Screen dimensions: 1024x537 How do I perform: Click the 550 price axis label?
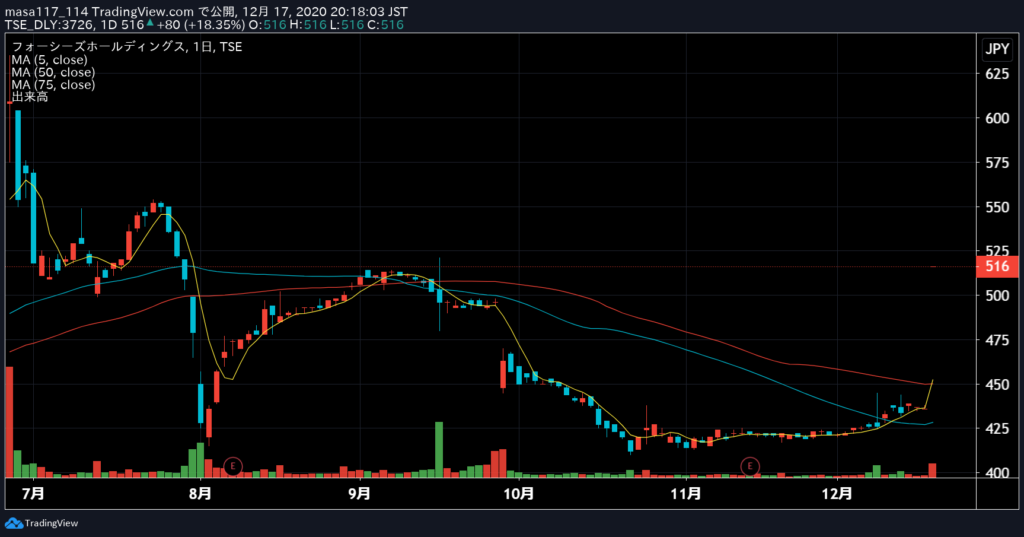(997, 207)
